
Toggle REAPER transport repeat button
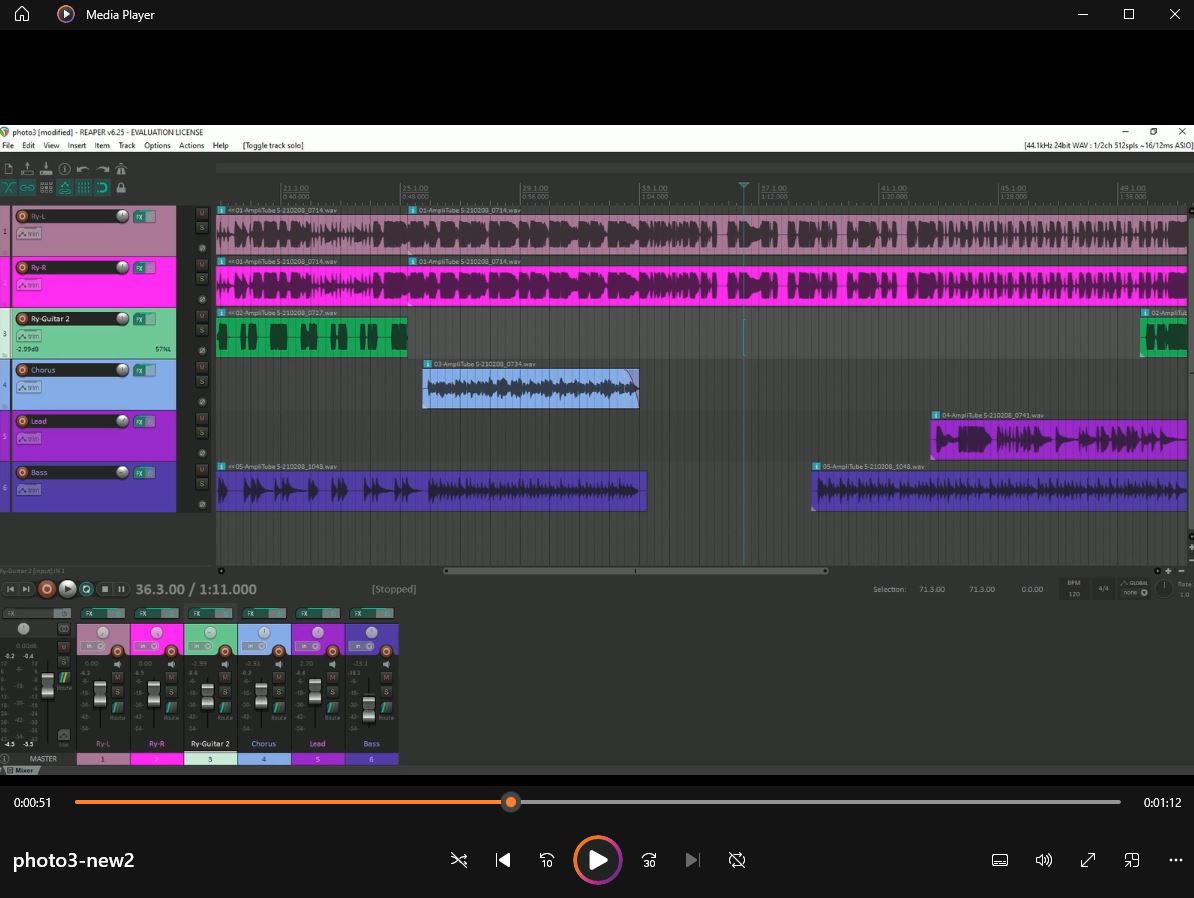click(x=87, y=589)
